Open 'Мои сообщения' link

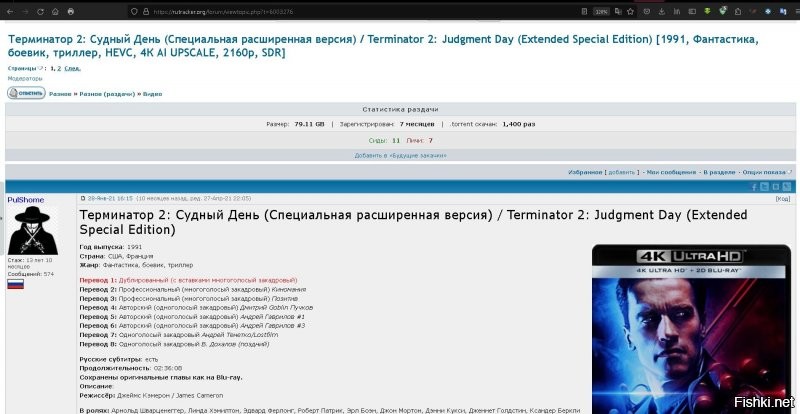point(671,173)
